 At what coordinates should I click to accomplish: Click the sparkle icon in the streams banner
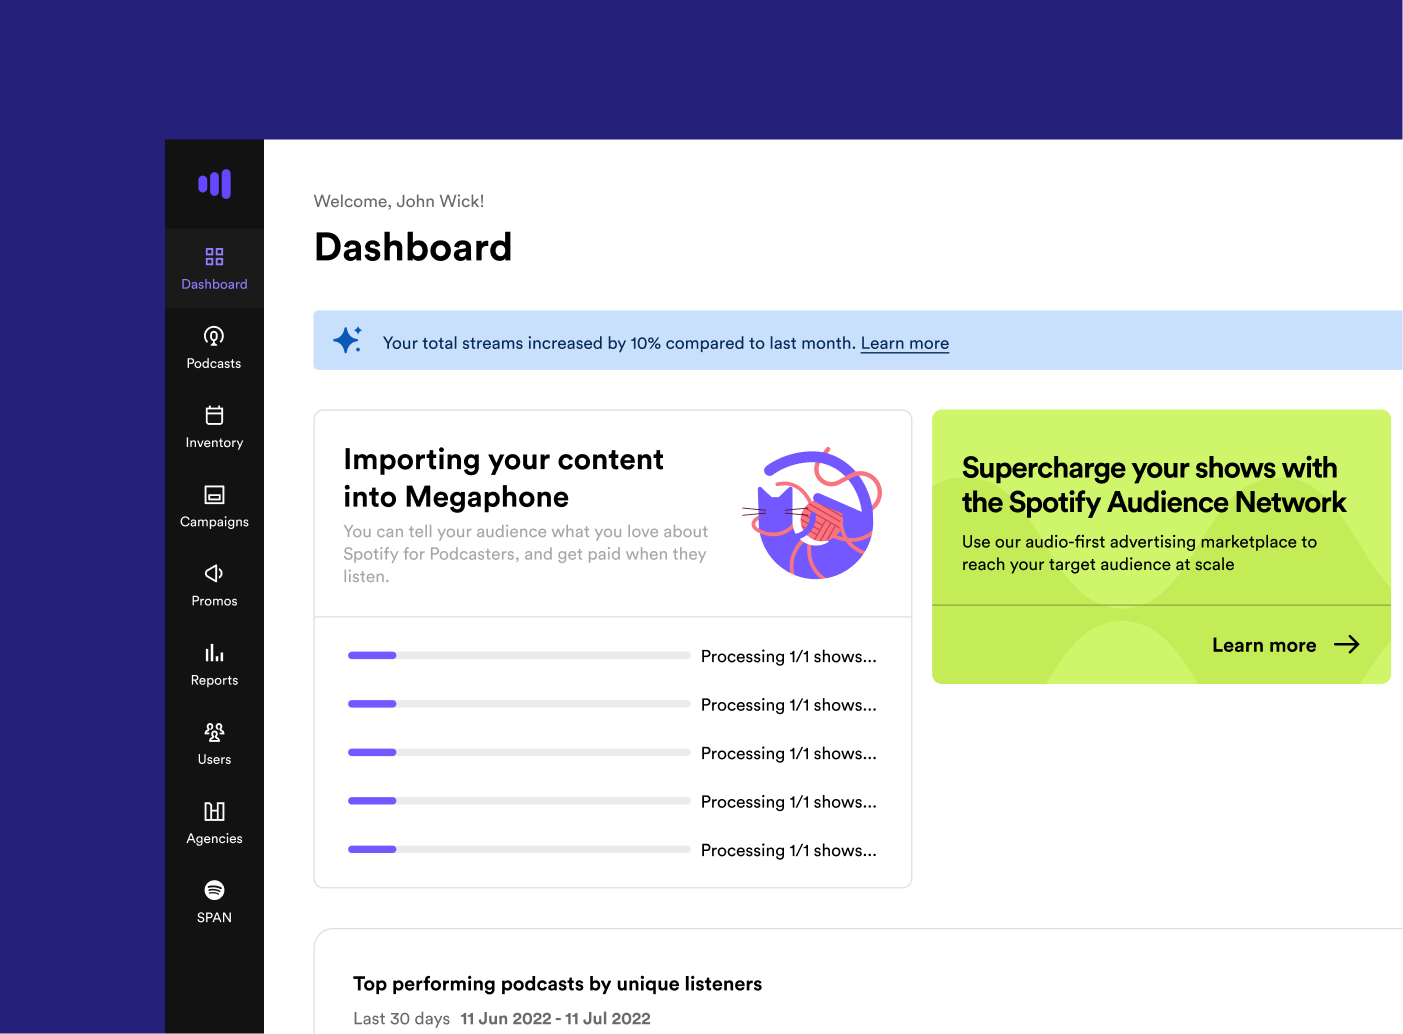tap(347, 340)
